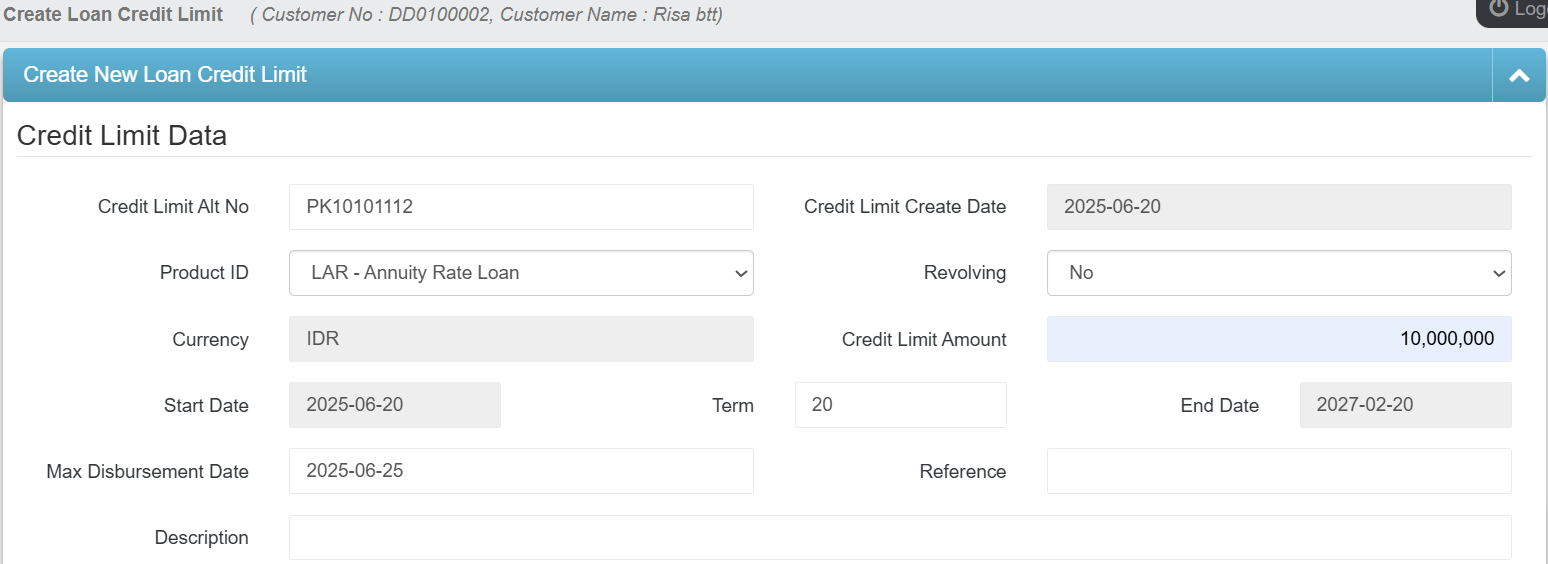Click the Credit Limit Create Date field

click(x=1279, y=207)
